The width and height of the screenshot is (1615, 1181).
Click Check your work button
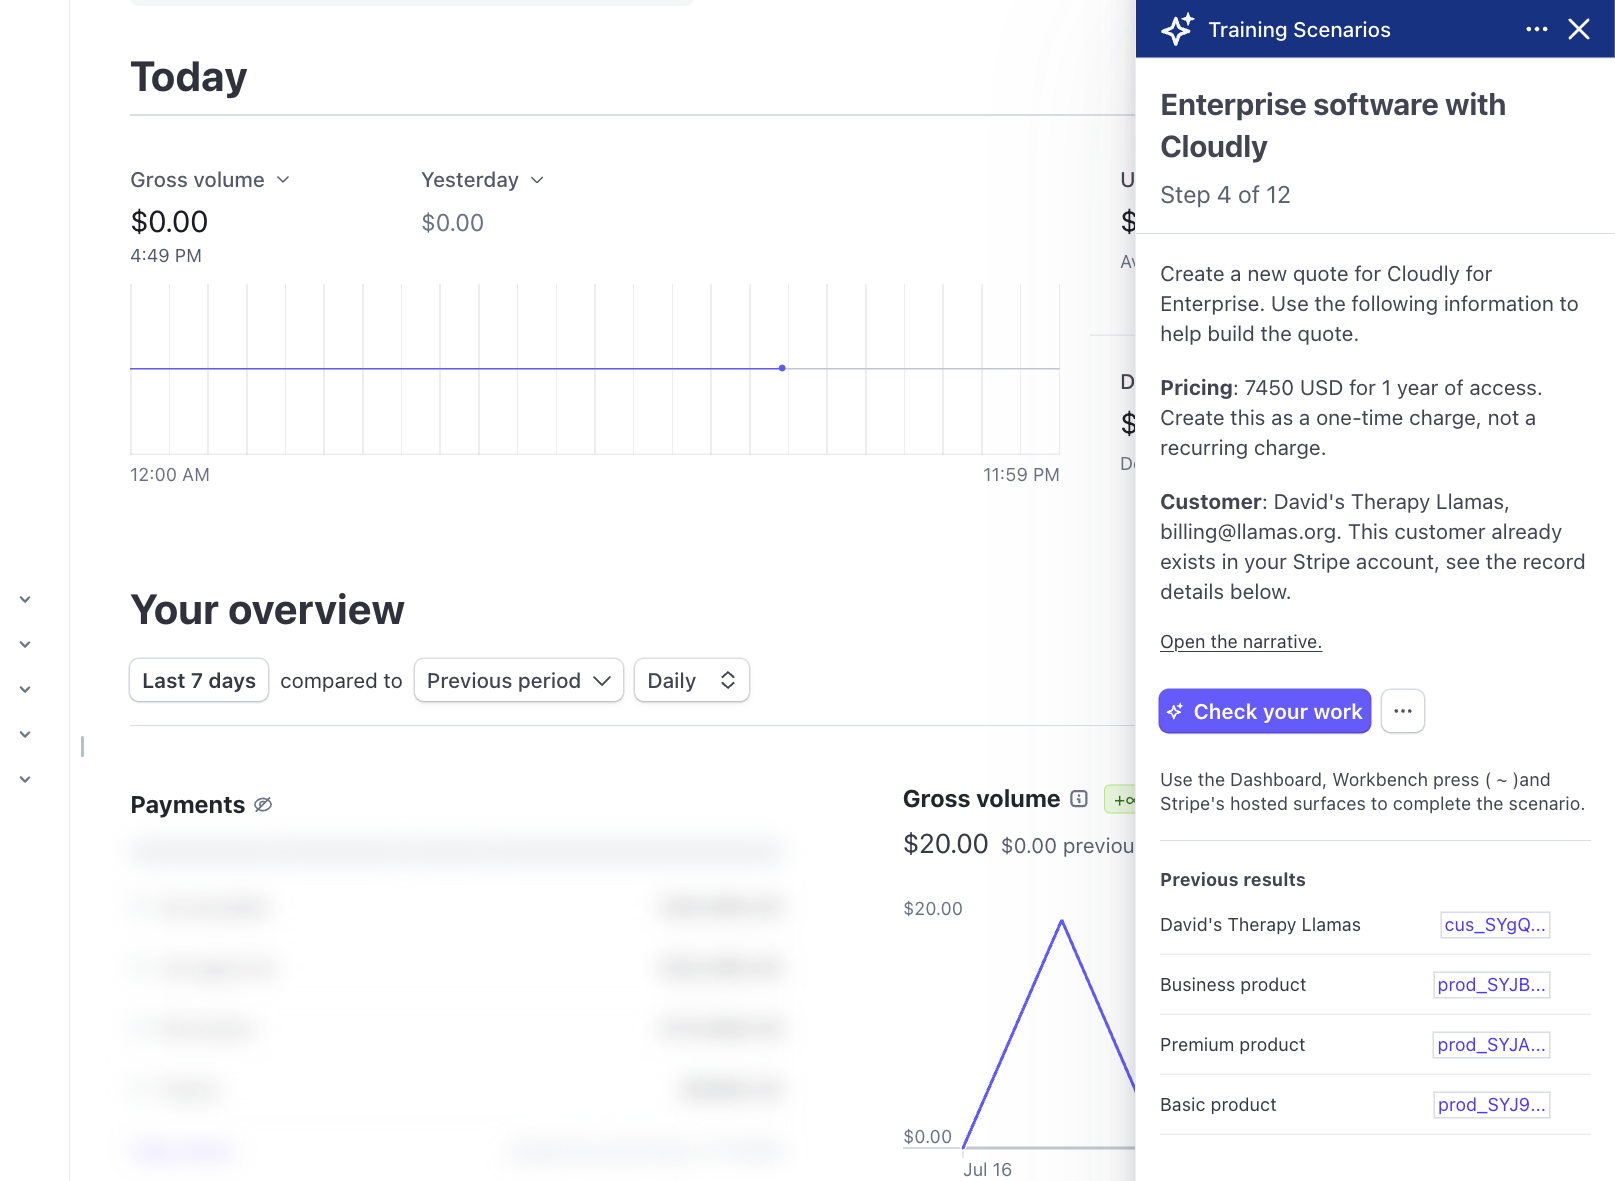tap(1265, 711)
